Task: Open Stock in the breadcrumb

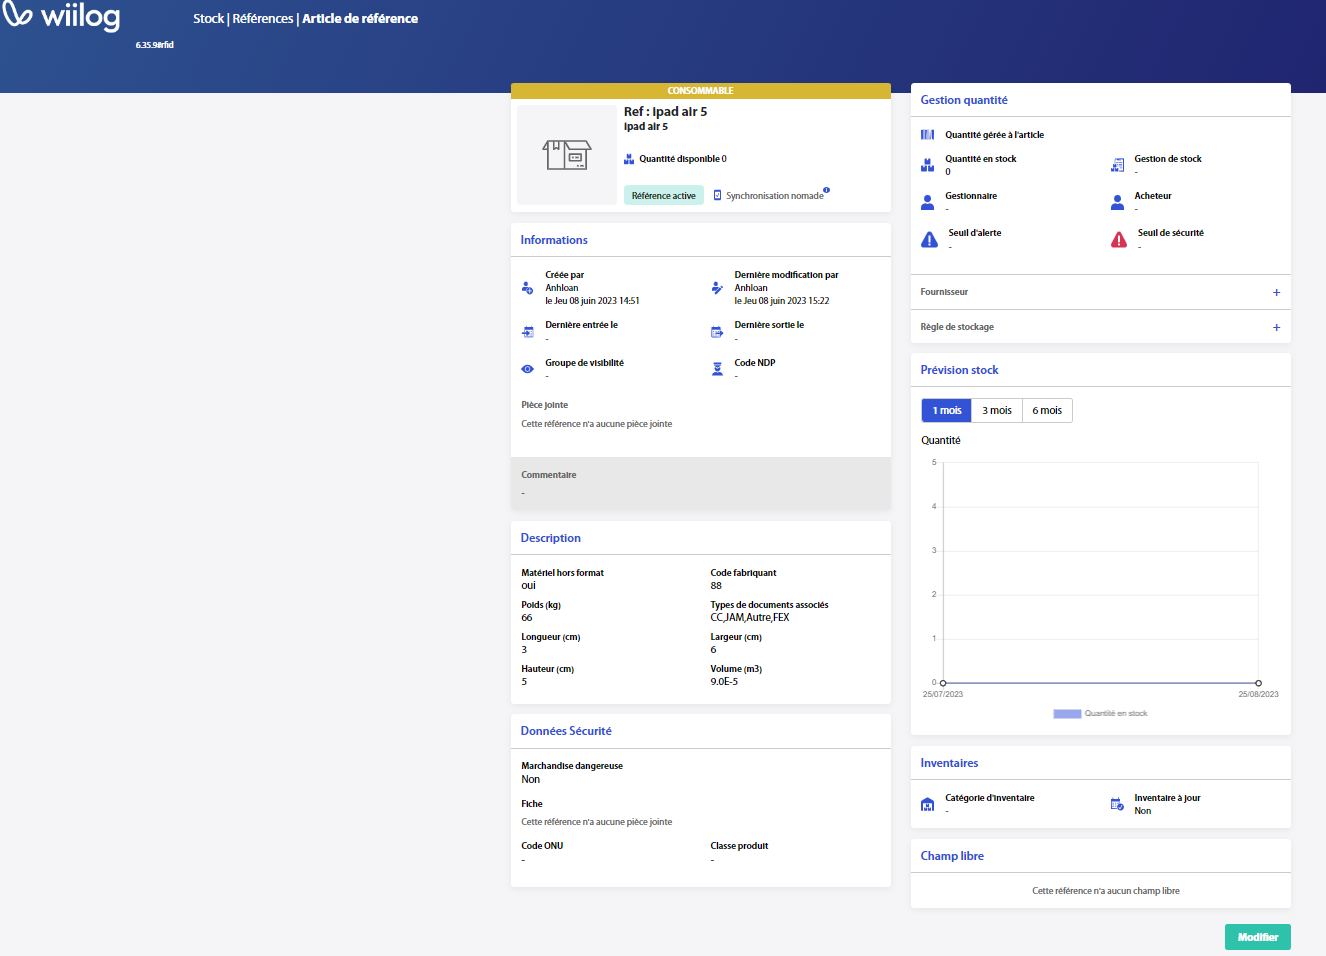Action: click(x=208, y=19)
